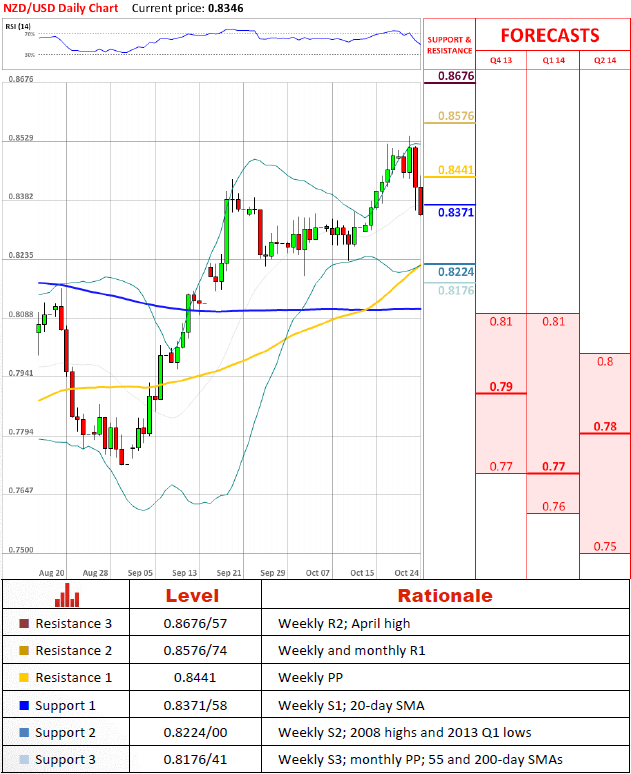
Task: Click the Resistance 1 yellow color swatch
Action: (24, 677)
